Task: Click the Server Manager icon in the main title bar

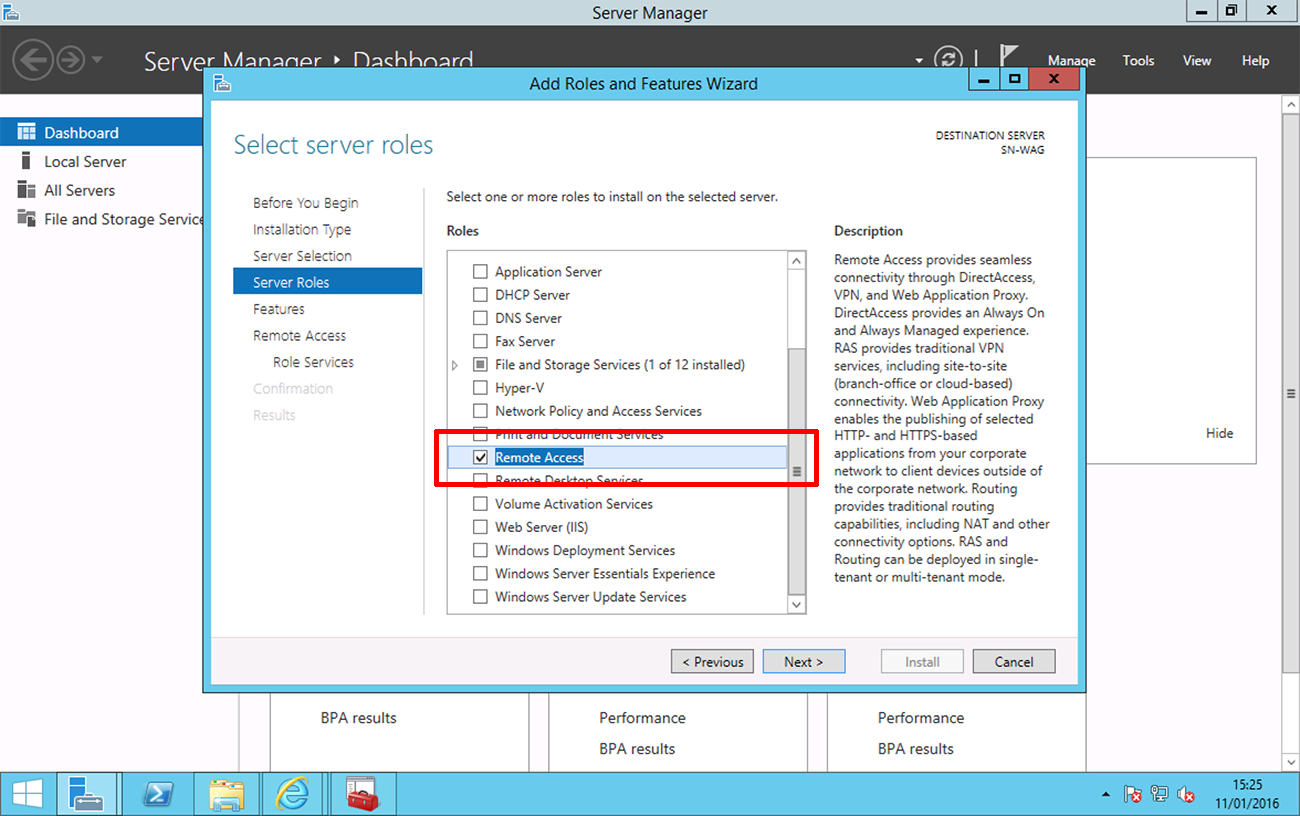Action: (12, 12)
